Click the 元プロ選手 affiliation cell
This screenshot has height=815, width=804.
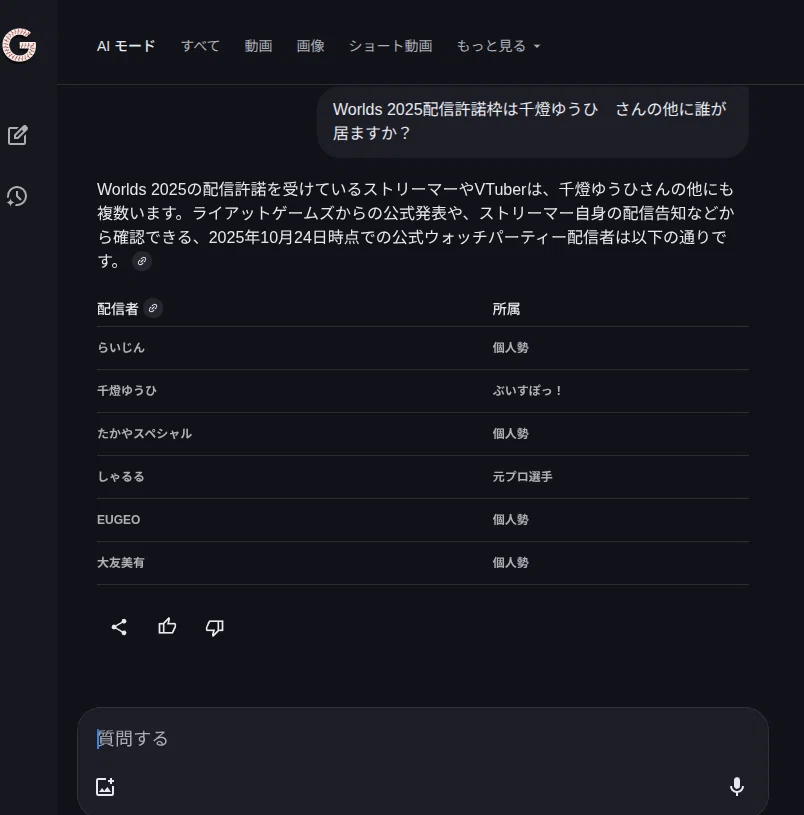point(522,477)
